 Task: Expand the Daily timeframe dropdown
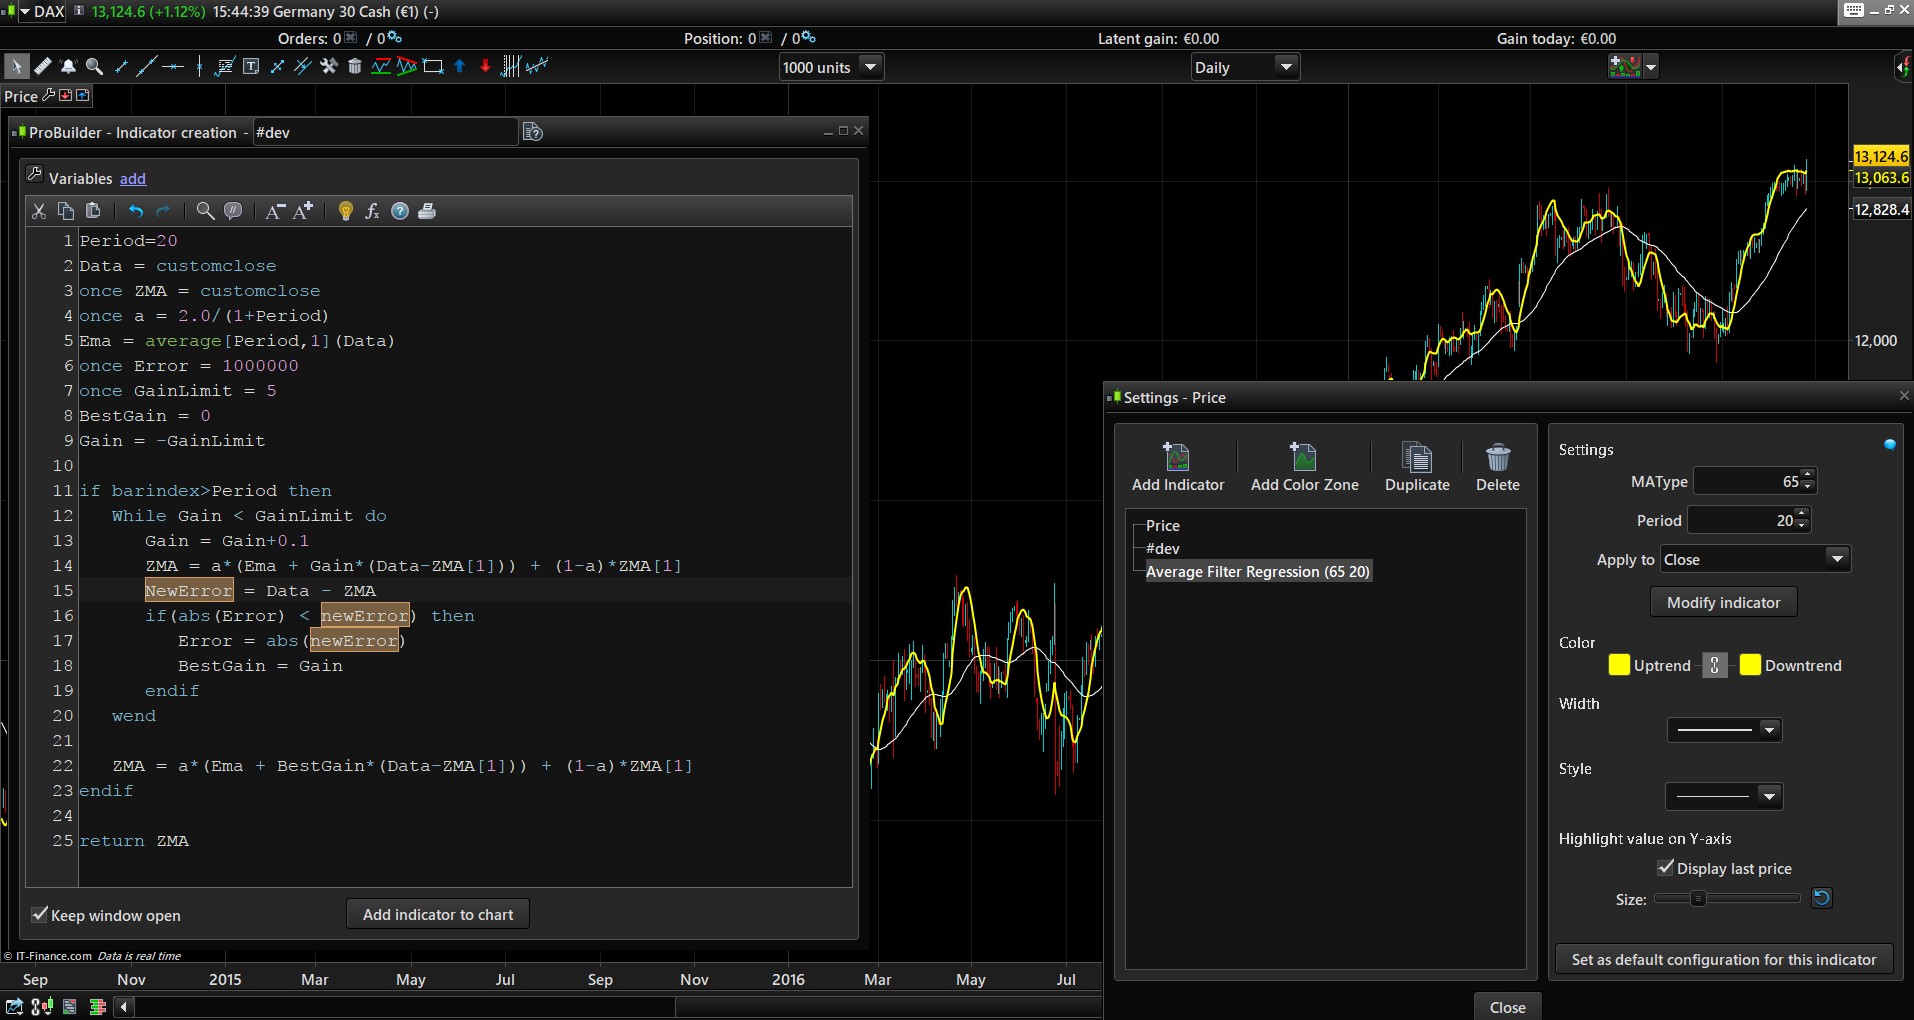pos(1286,67)
